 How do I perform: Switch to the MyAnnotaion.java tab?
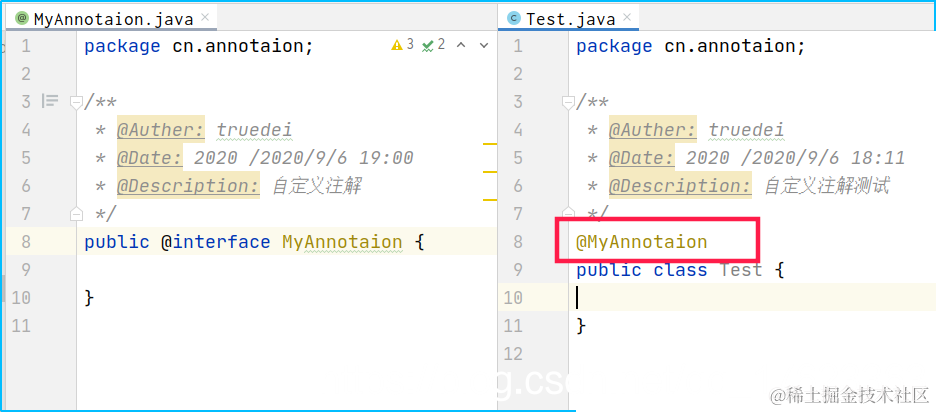113,19
